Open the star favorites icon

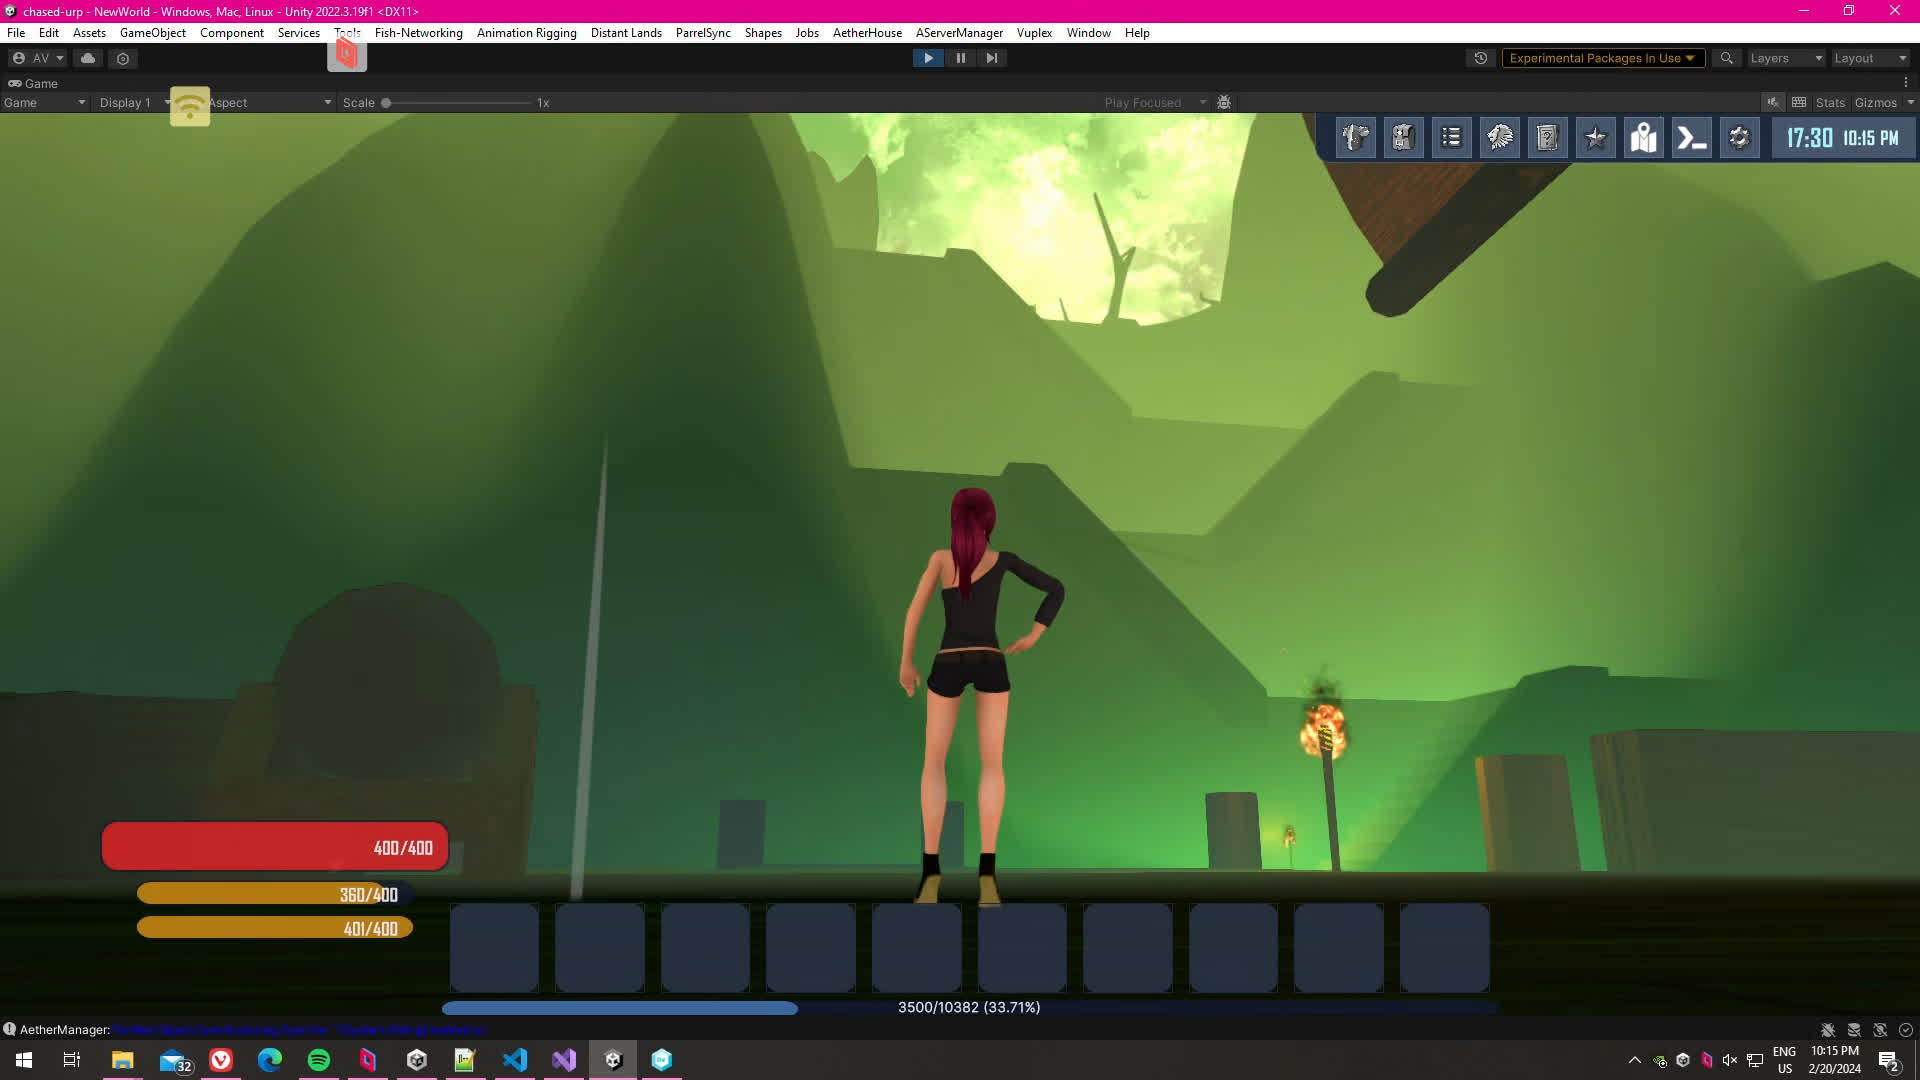tap(1595, 138)
